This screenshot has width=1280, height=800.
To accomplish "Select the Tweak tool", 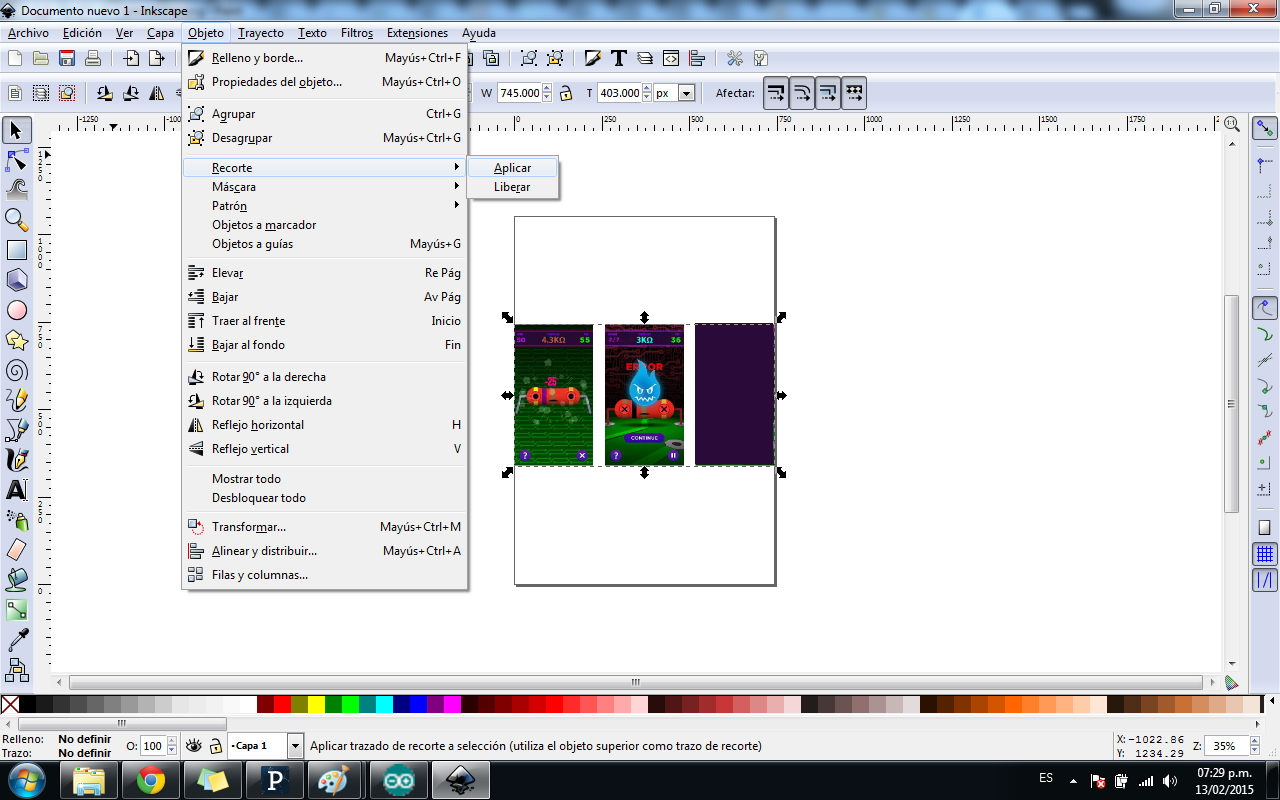I will click(x=17, y=189).
